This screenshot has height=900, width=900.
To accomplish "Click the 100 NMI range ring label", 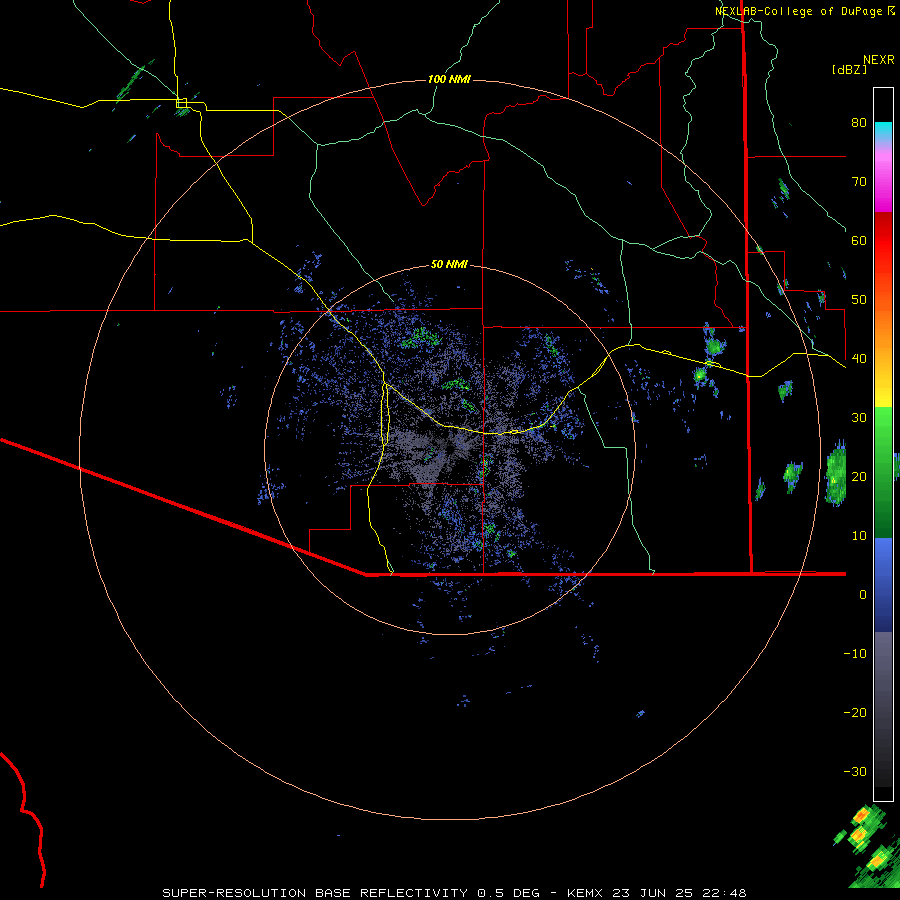I will [449, 79].
